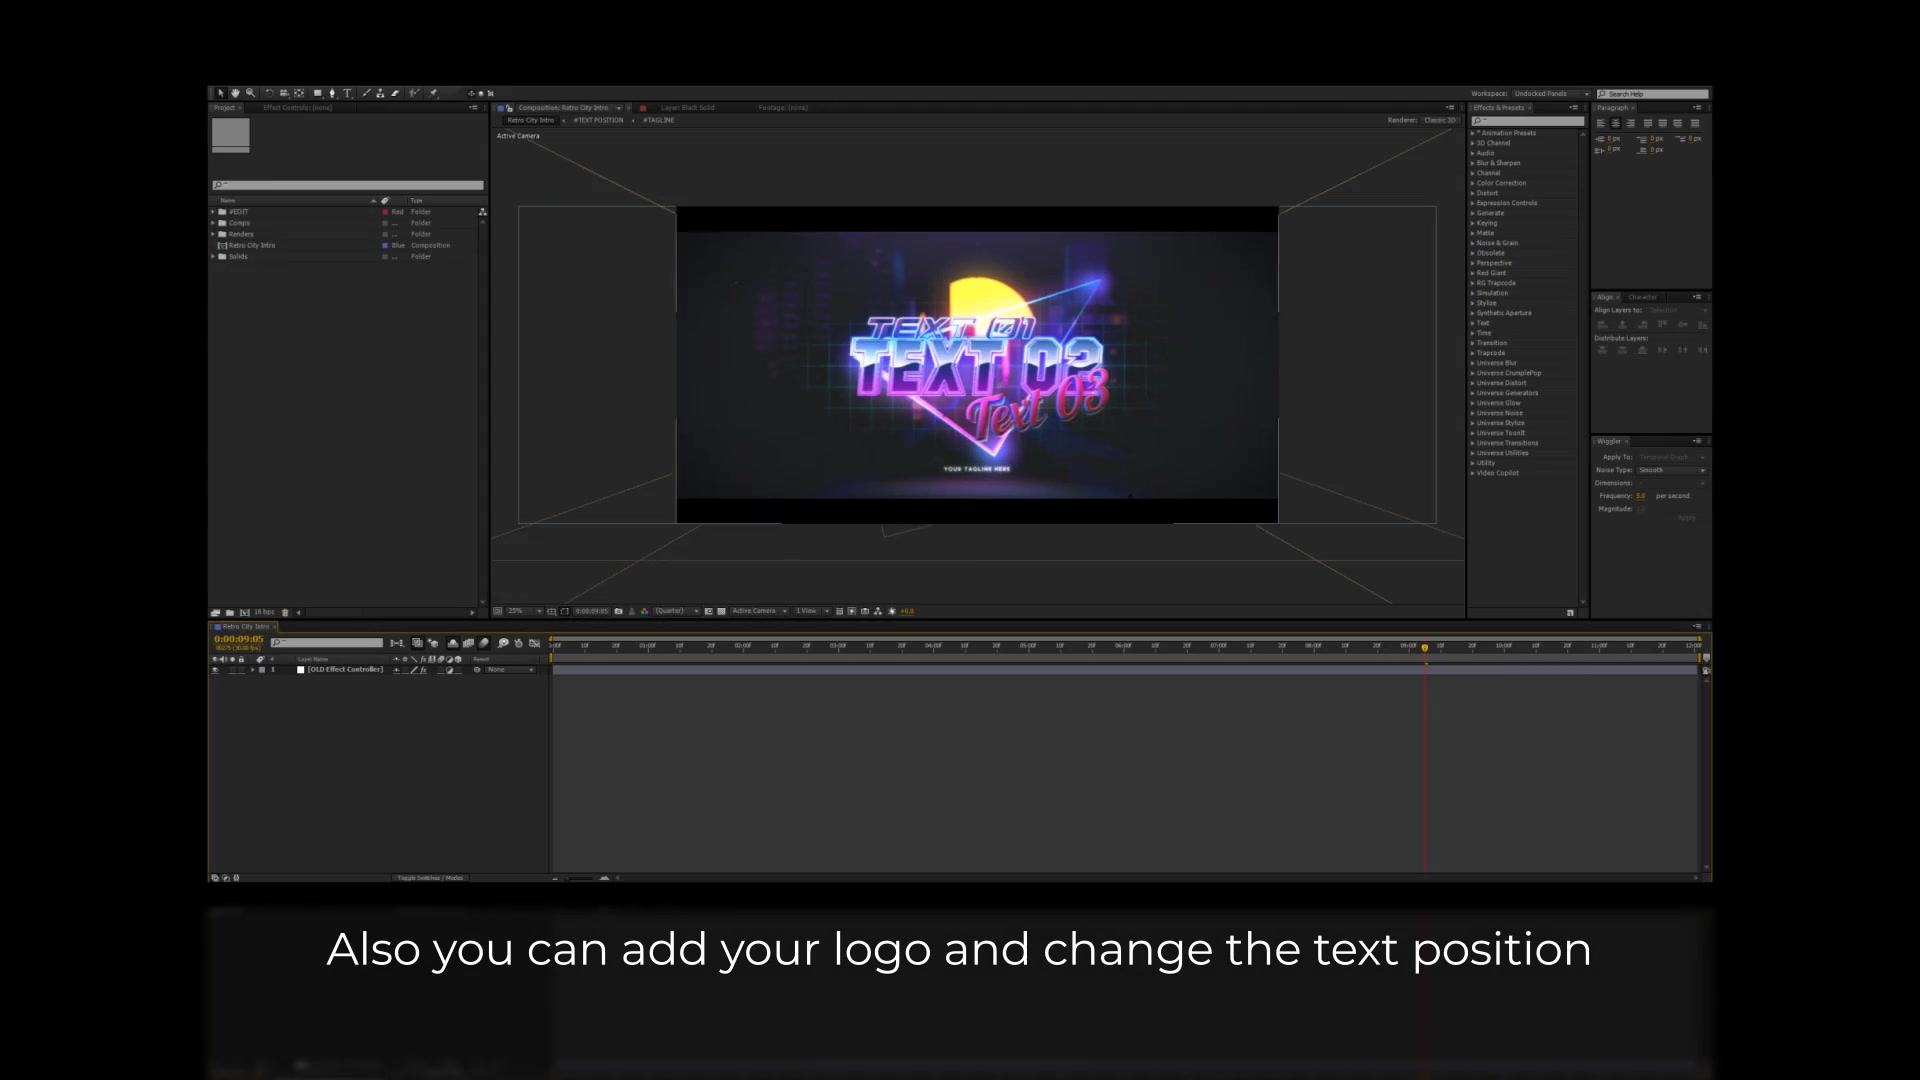The height and width of the screenshot is (1080, 1920).
Task: Expand the Comps folder
Action: tap(213, 223)
